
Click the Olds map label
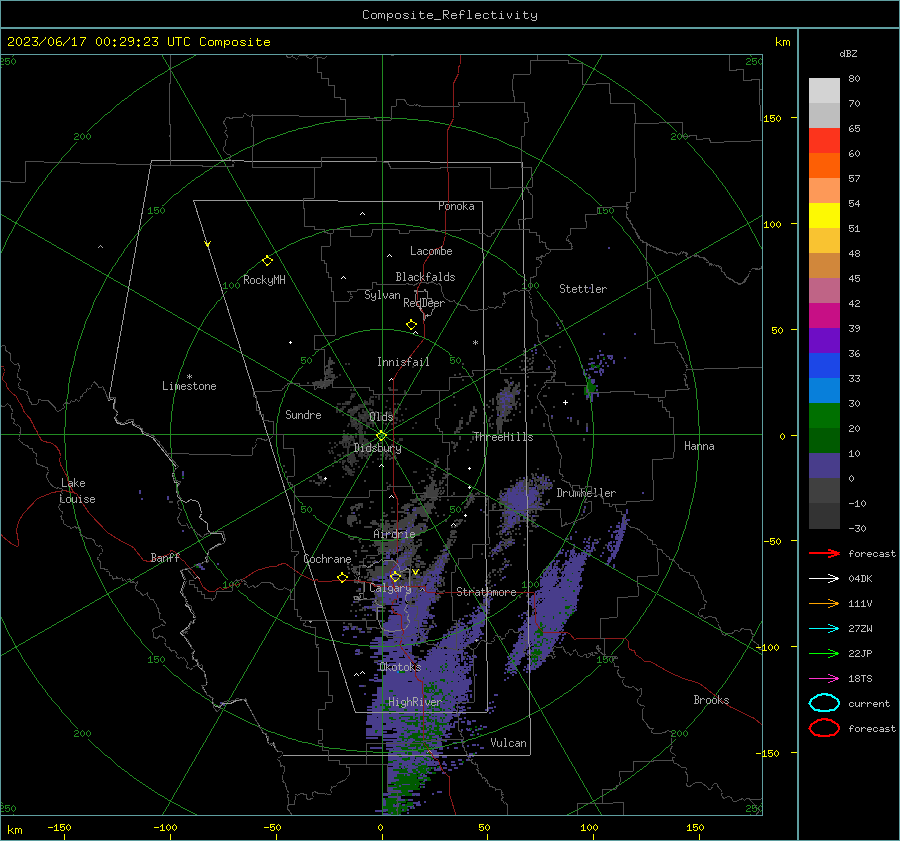click(381, 416)
